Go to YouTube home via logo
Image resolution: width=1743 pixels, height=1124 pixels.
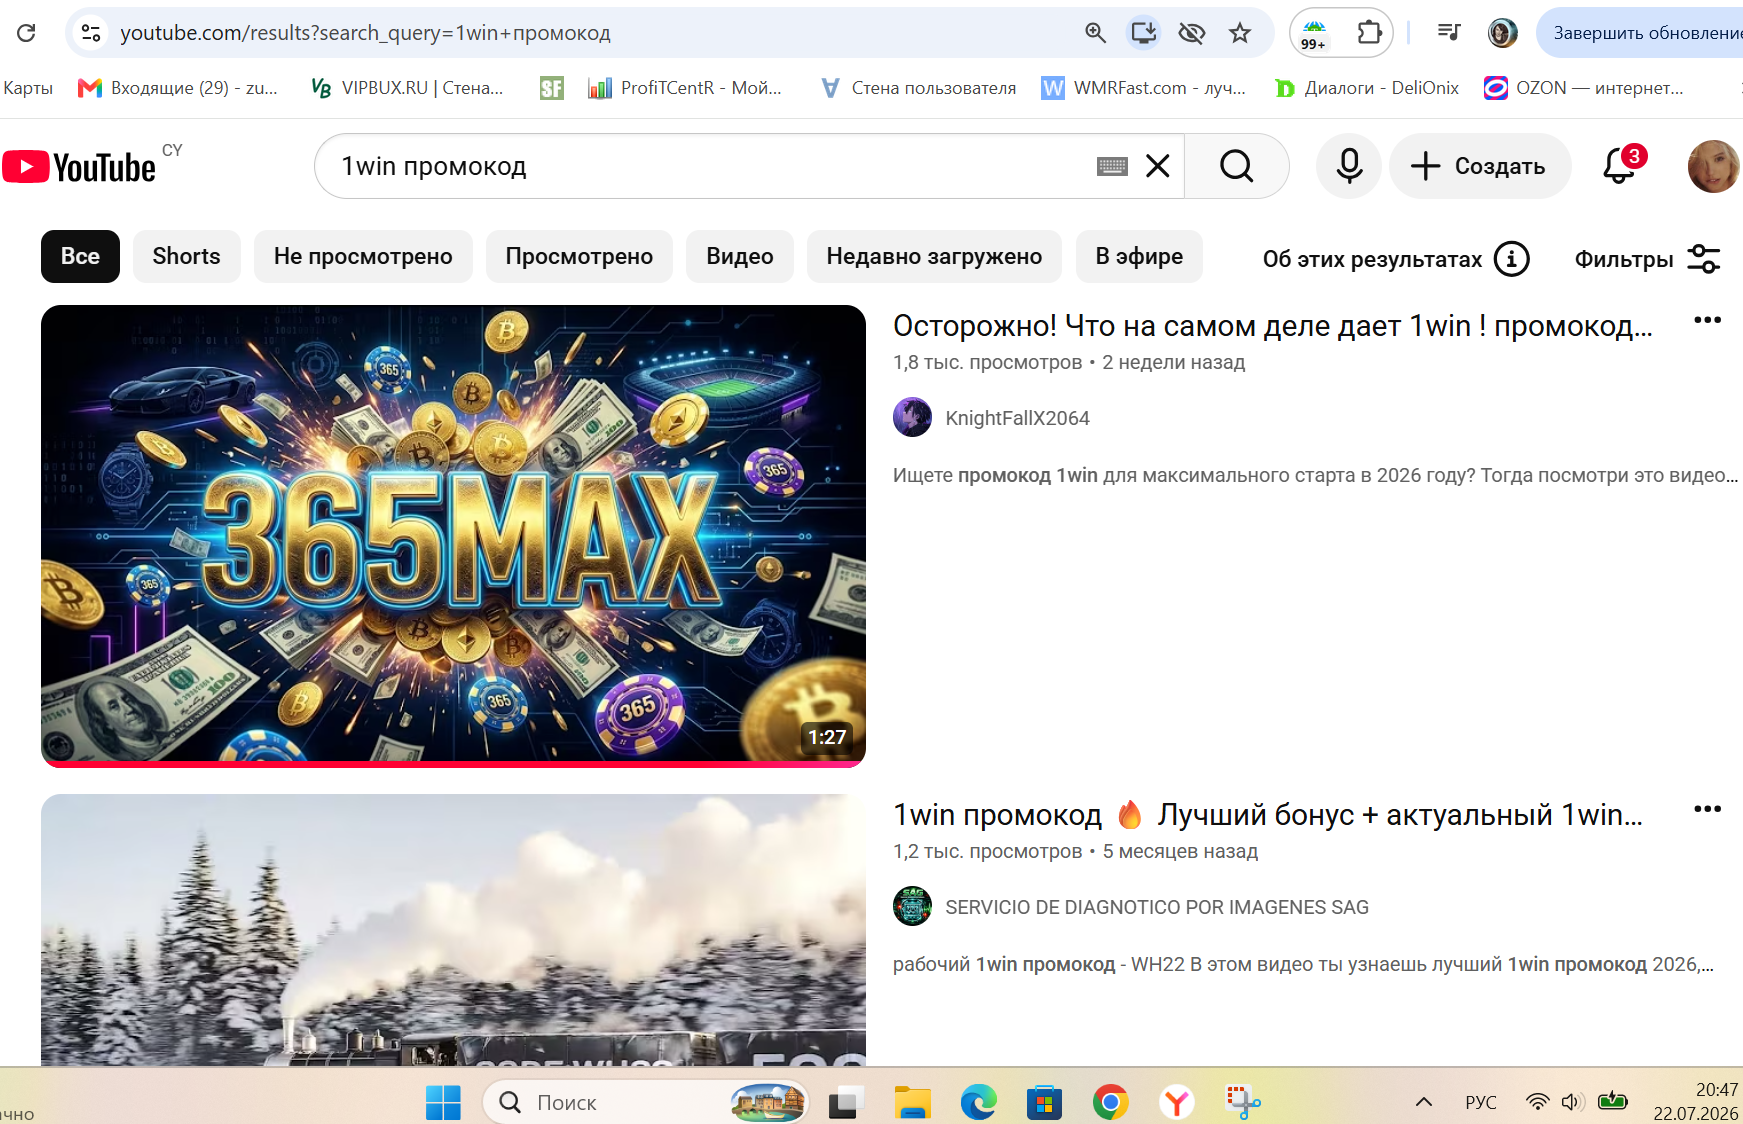tap(79, 167)
